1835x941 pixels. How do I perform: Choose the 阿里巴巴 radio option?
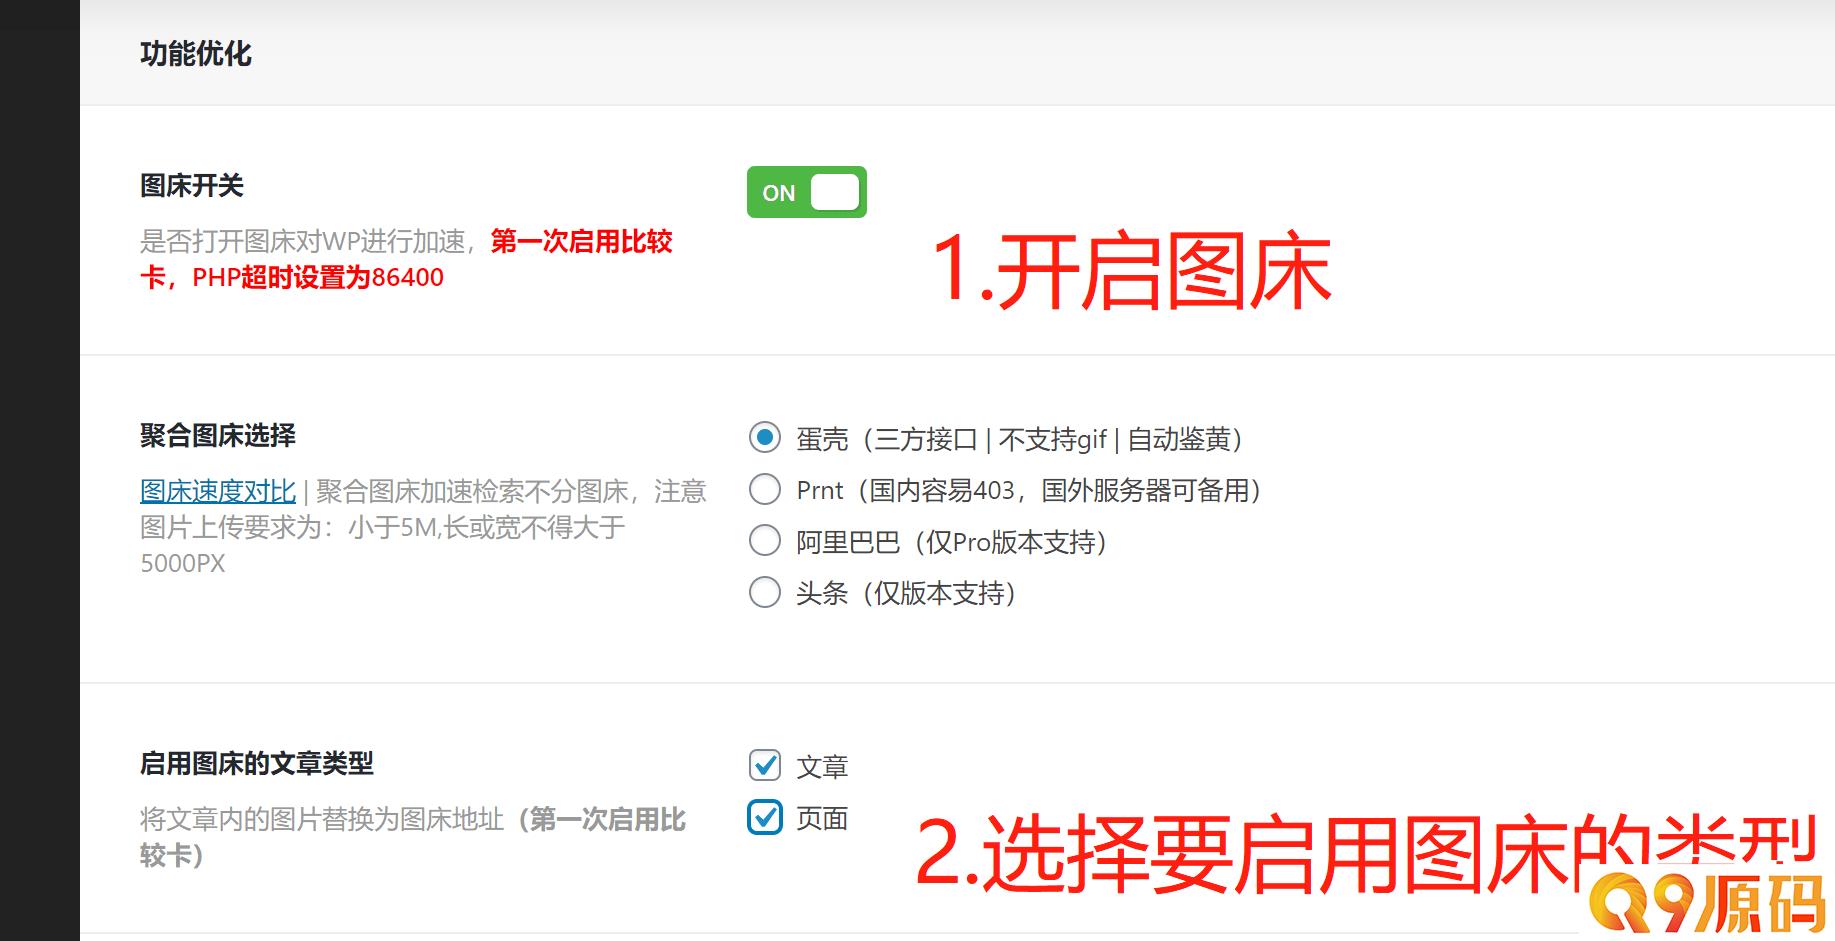click(765, 541)
